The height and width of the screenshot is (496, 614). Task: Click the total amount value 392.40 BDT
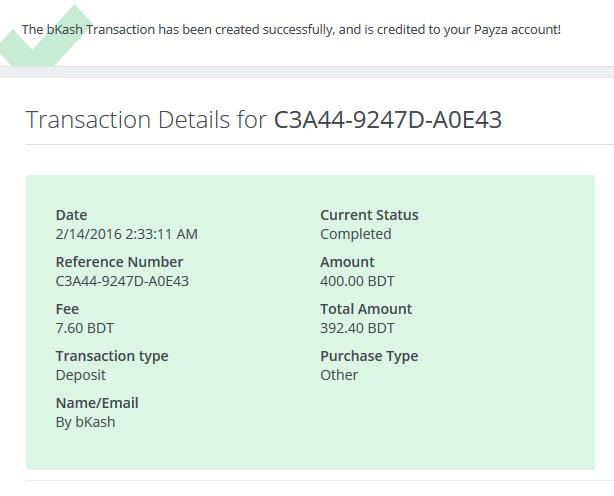[357, 328]
